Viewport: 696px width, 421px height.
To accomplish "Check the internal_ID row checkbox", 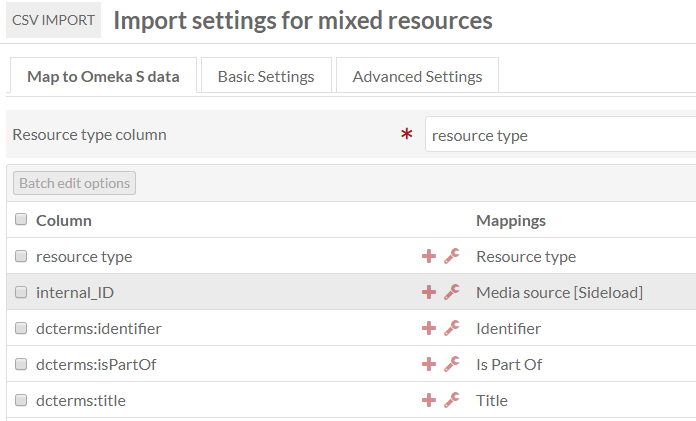I will [x=21, y=292].
